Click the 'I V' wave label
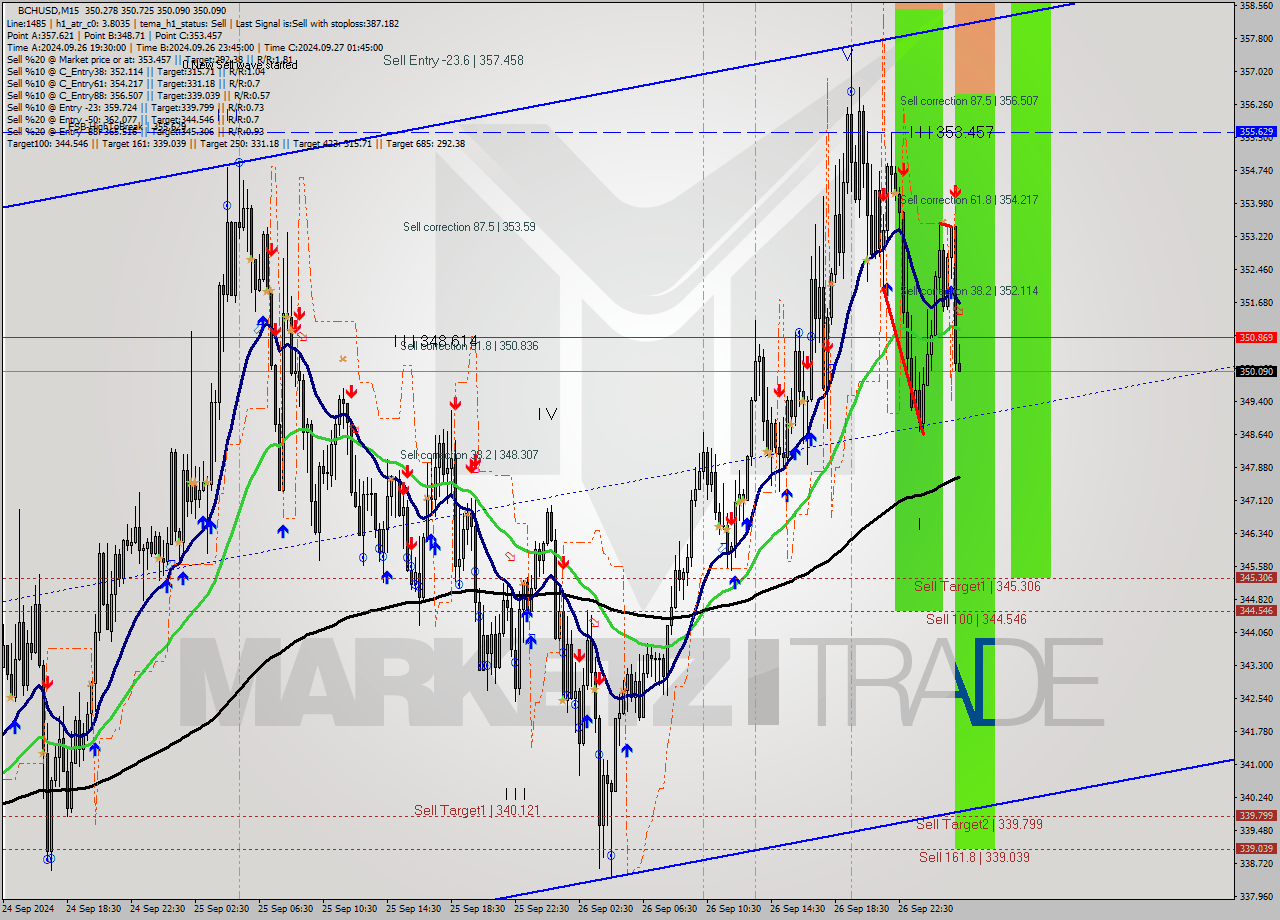 coord(547,414)
